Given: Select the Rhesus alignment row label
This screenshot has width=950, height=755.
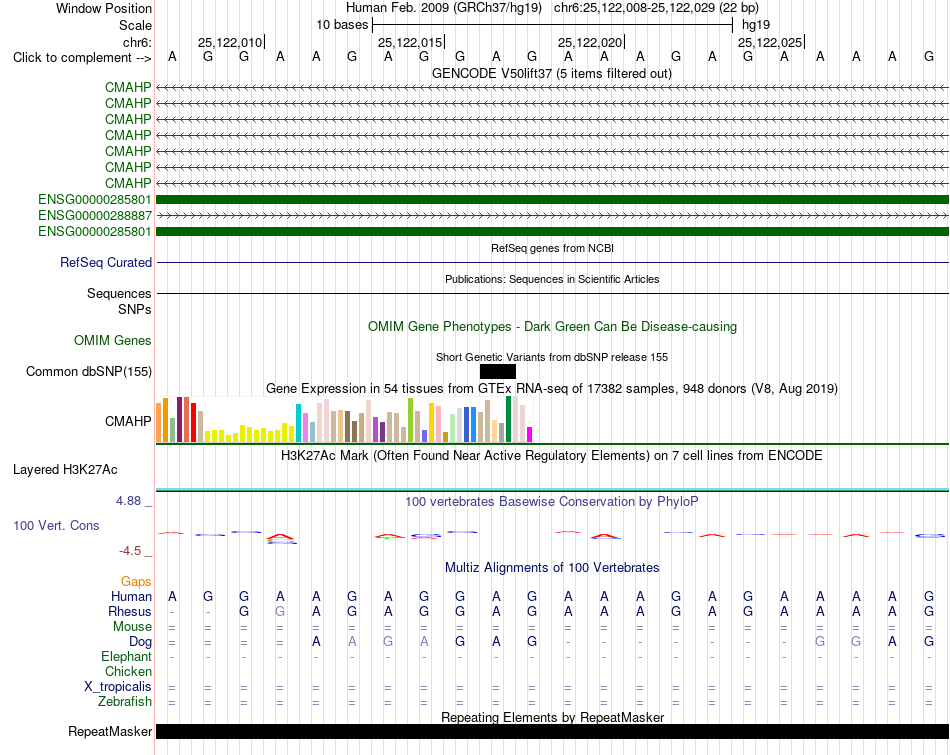Looking at the screenshot, I should pyautogui.click(x=130, y=611).
